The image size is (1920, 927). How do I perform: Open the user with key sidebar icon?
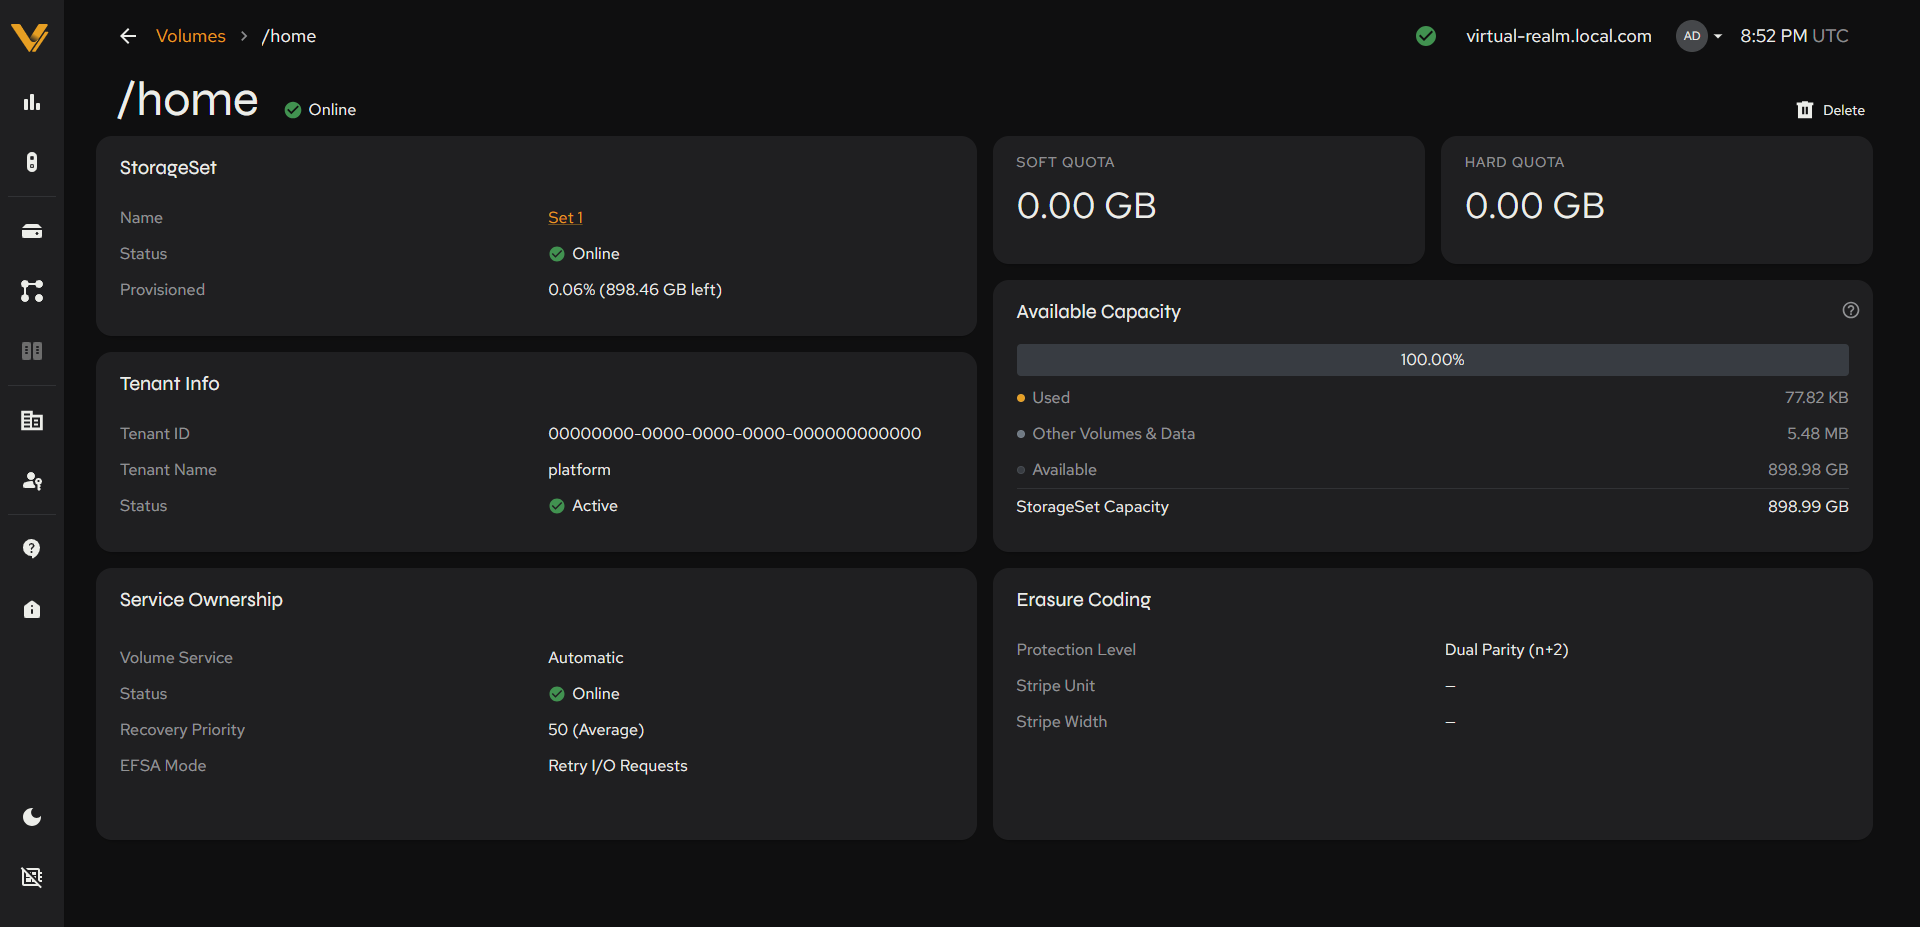click(32, 481)
